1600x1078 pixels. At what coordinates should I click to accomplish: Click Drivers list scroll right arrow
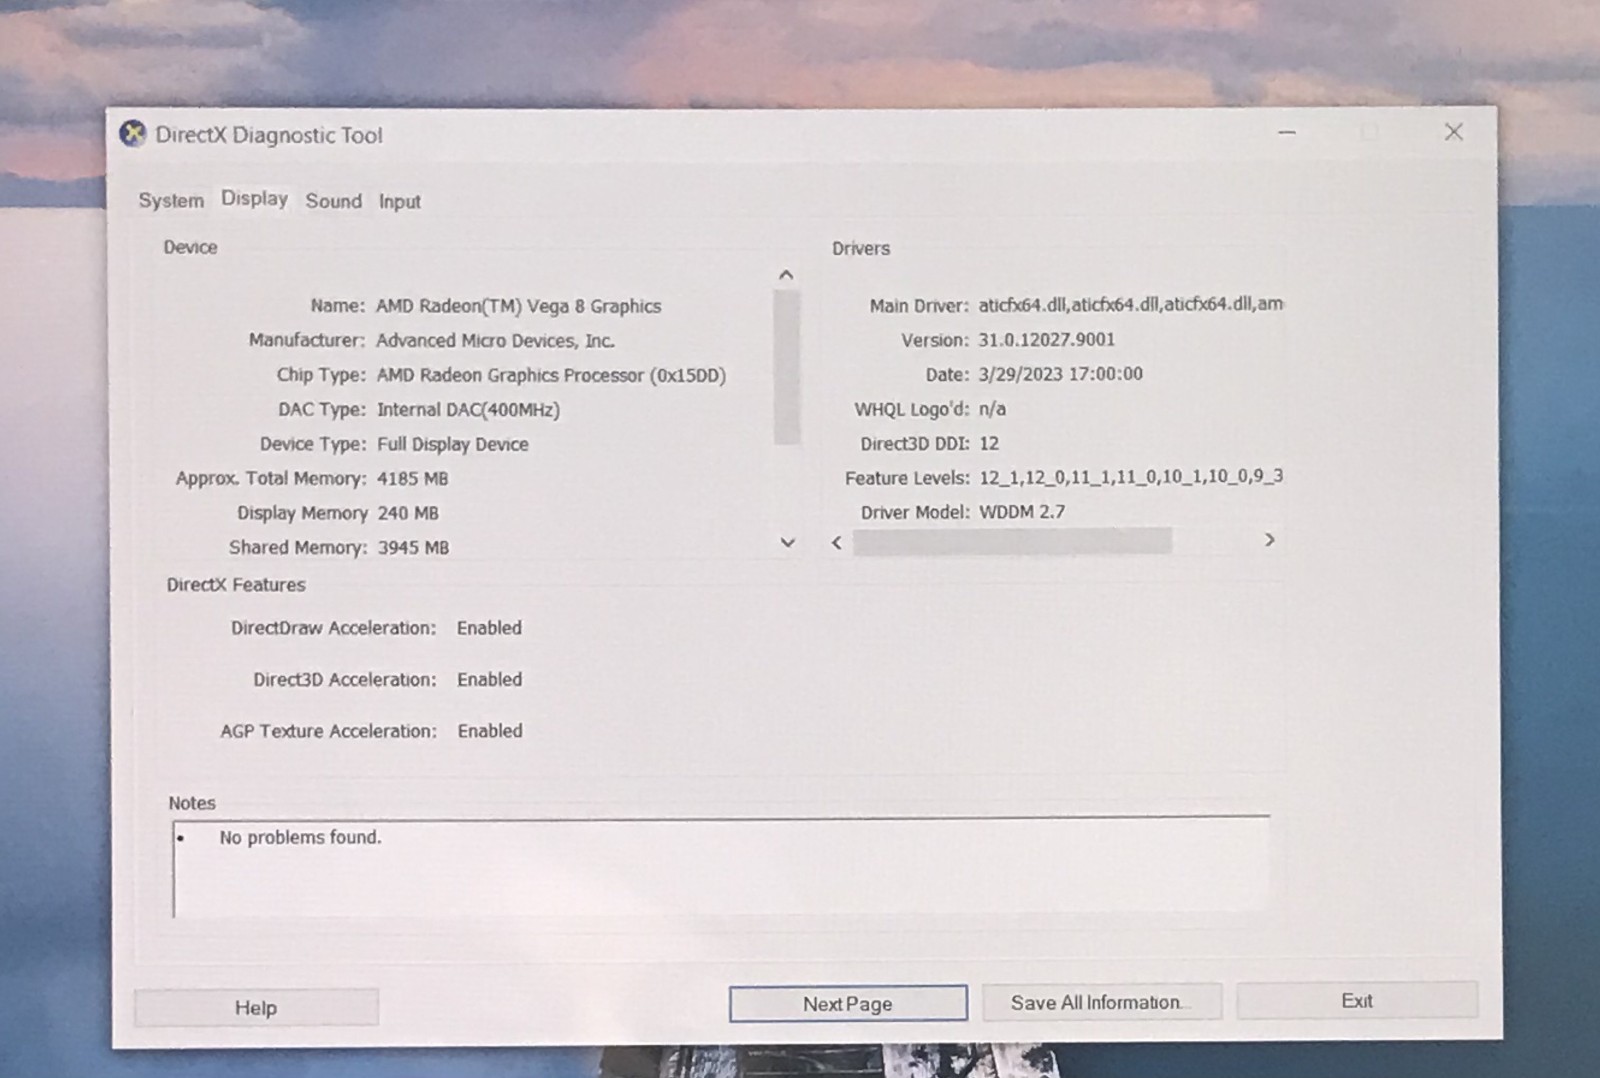(1269, 540)
